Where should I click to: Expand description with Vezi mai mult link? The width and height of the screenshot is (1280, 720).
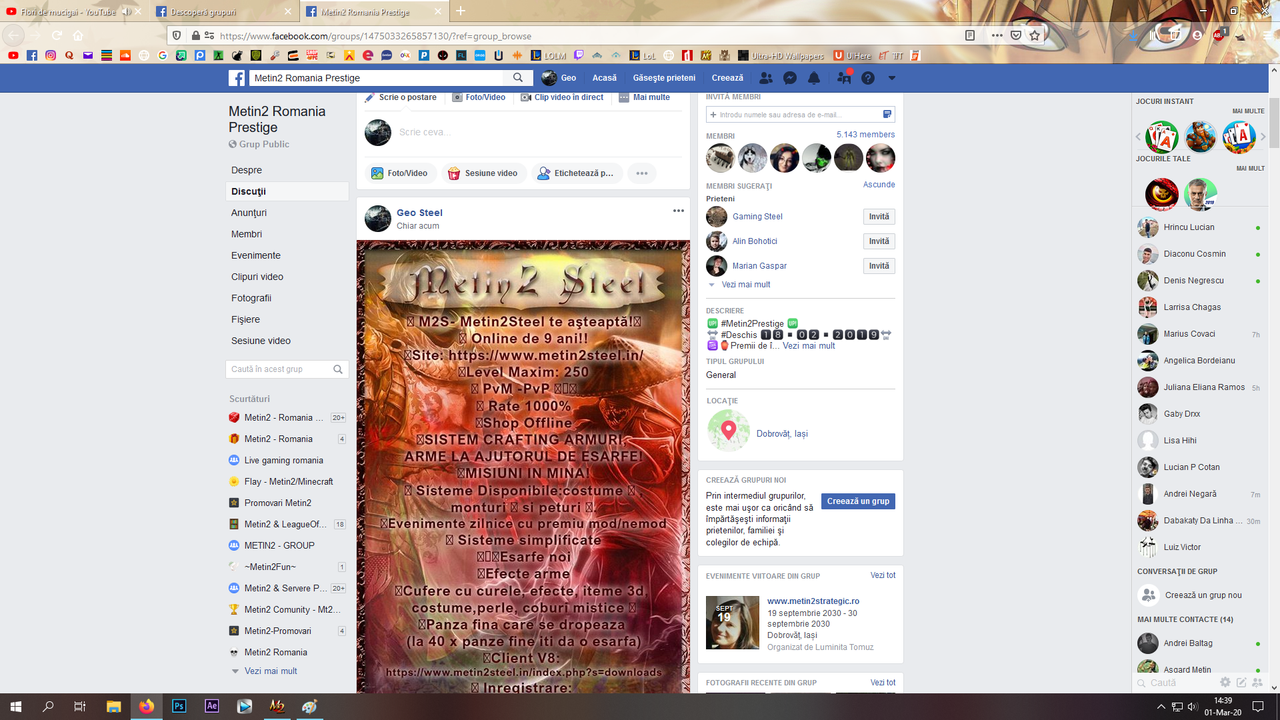click(809, 346)
